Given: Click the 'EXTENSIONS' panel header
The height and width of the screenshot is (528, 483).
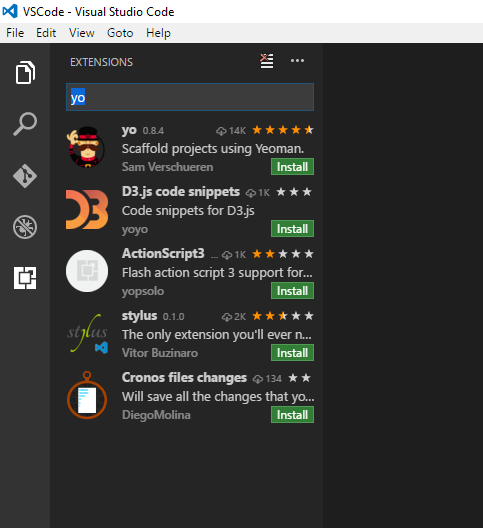Looking at the screenshot, I should pyautogui.click(x=101, y=62).
